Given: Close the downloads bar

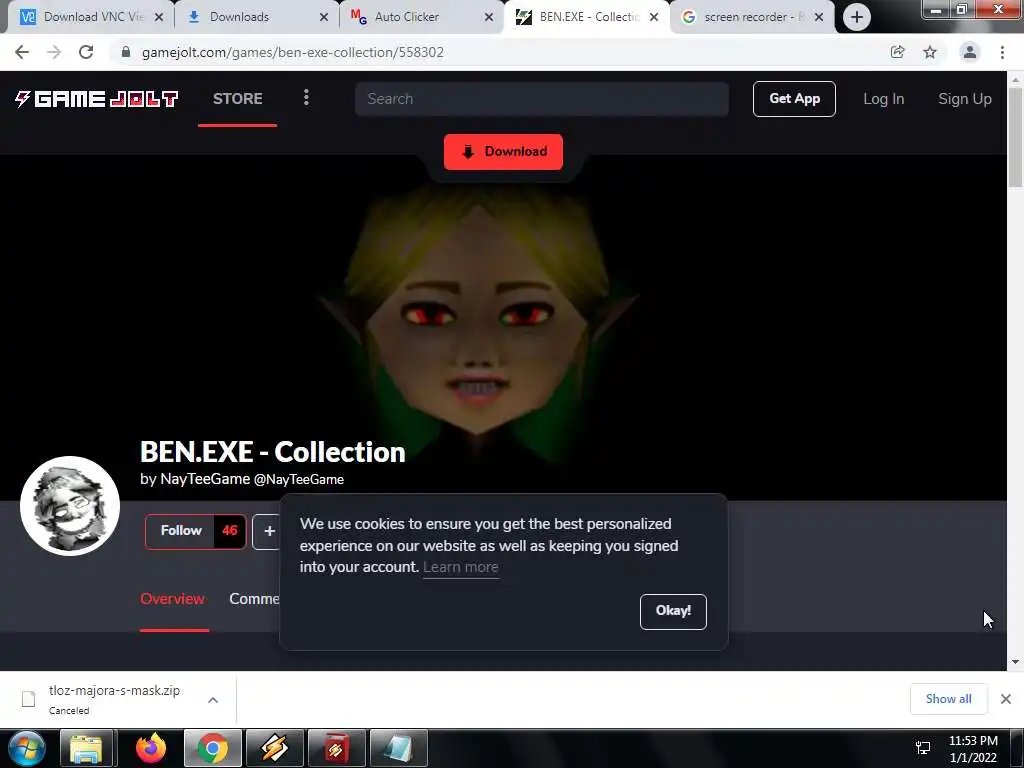Looking at the screenshot, I should click(x=1006, y=699).
